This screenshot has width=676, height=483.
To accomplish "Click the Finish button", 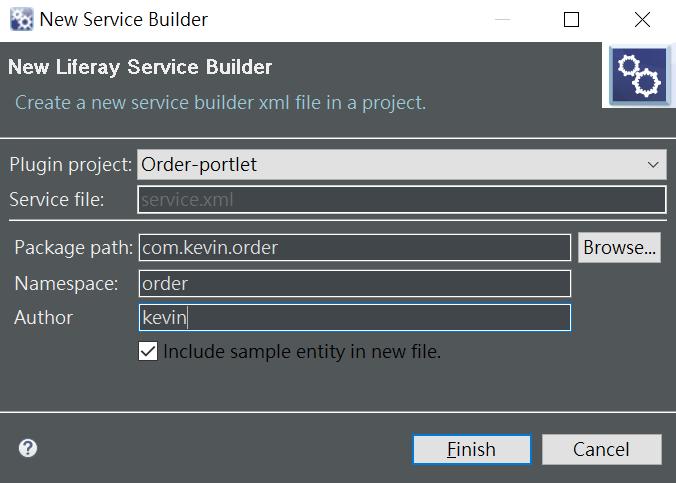I will point(472,449).
